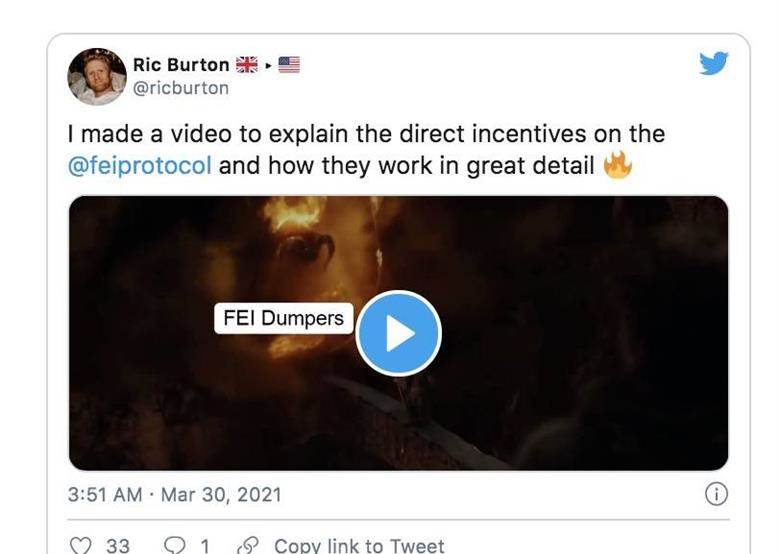
Task: Open Ric Burton's profile picture
Action: [x=97, y=77]
